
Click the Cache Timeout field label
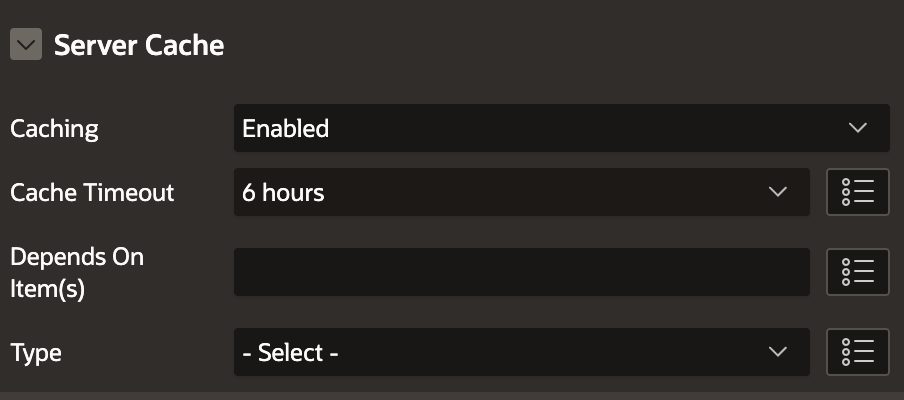tap(92, 193)
